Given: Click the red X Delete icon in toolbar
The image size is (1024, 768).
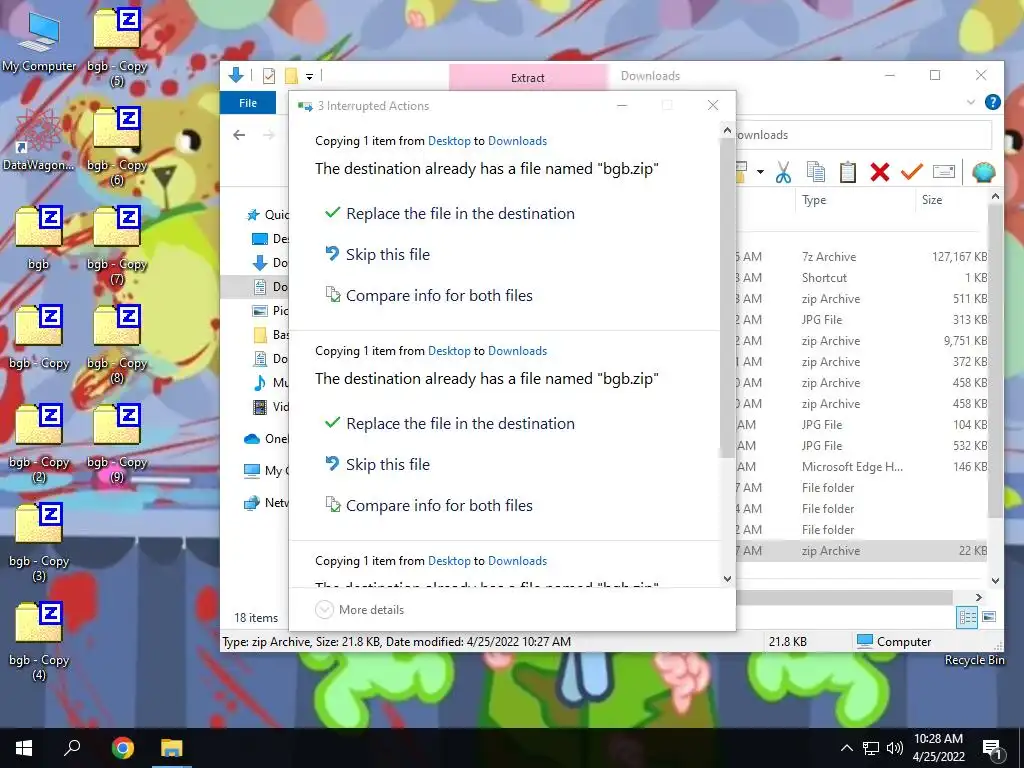Looking at the screenshot, I should (880, 172).
